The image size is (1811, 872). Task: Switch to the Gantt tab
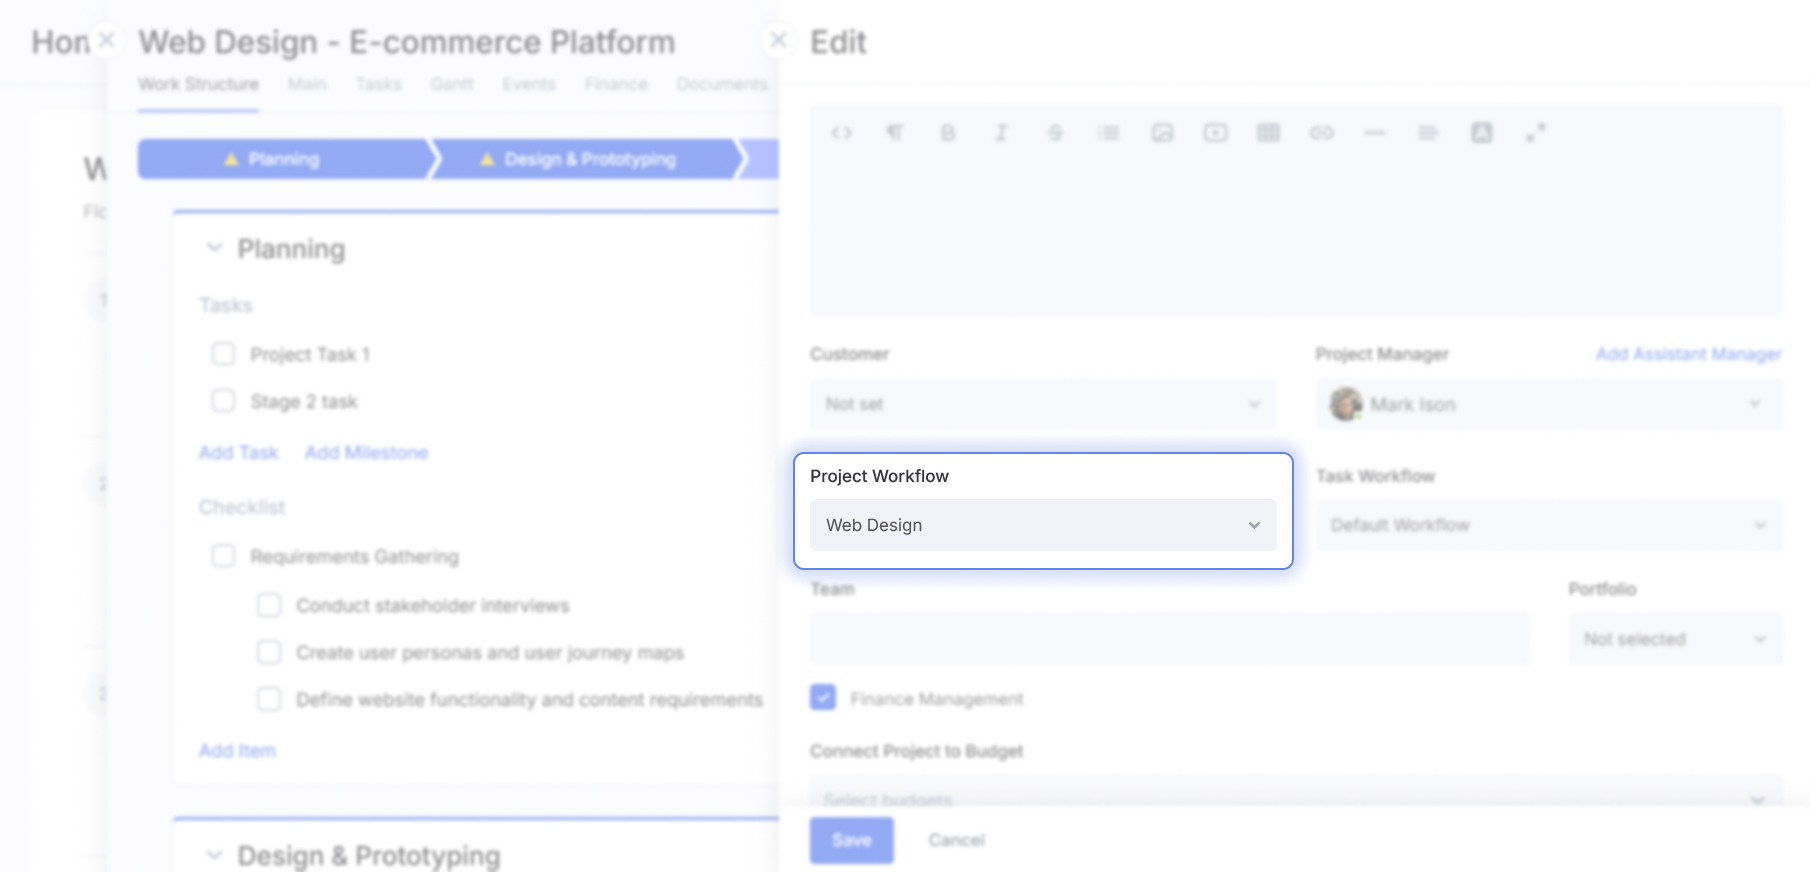[452, 84]
